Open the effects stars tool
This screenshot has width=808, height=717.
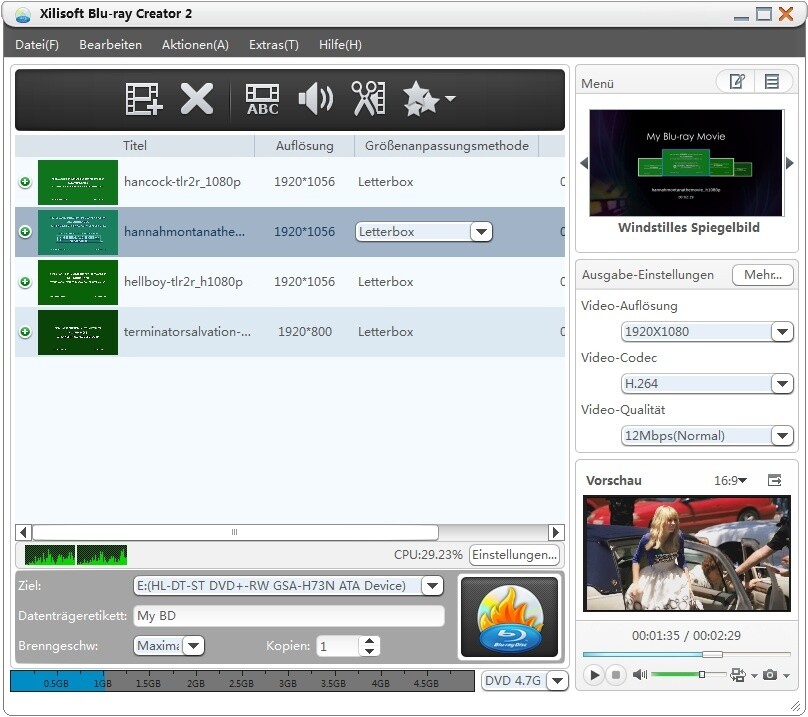pyautogui.click(x=420, y=98)
